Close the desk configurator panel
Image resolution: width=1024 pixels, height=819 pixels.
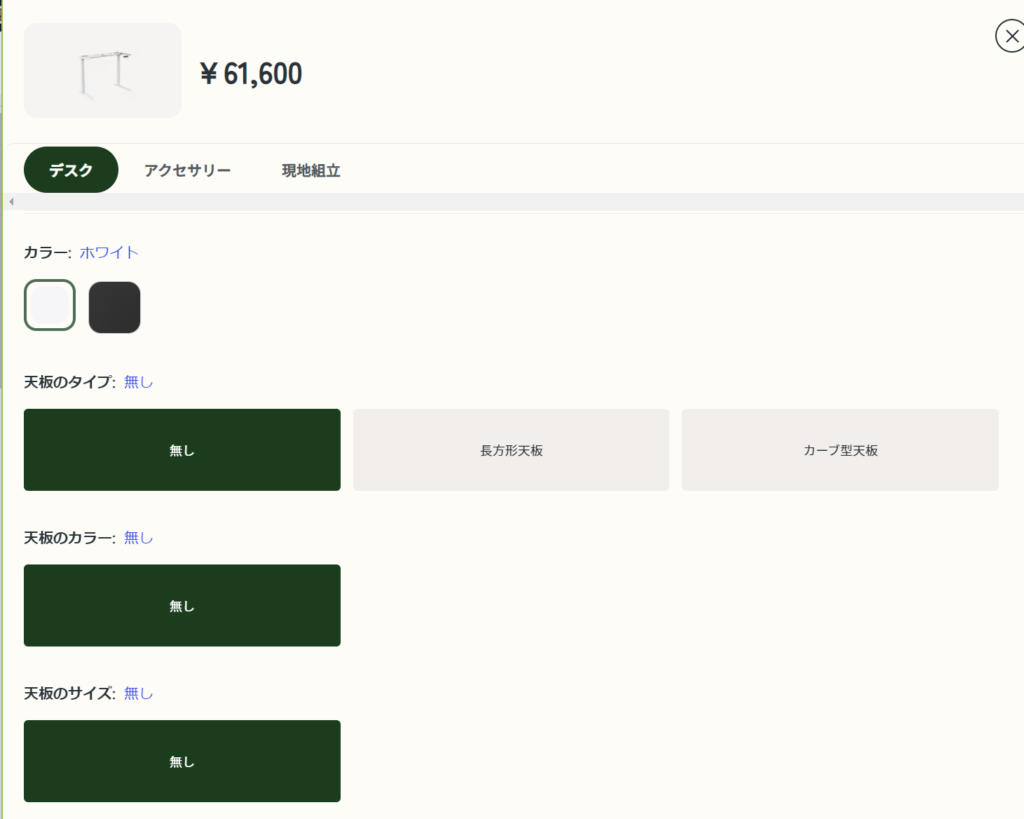click(1011, 36)
